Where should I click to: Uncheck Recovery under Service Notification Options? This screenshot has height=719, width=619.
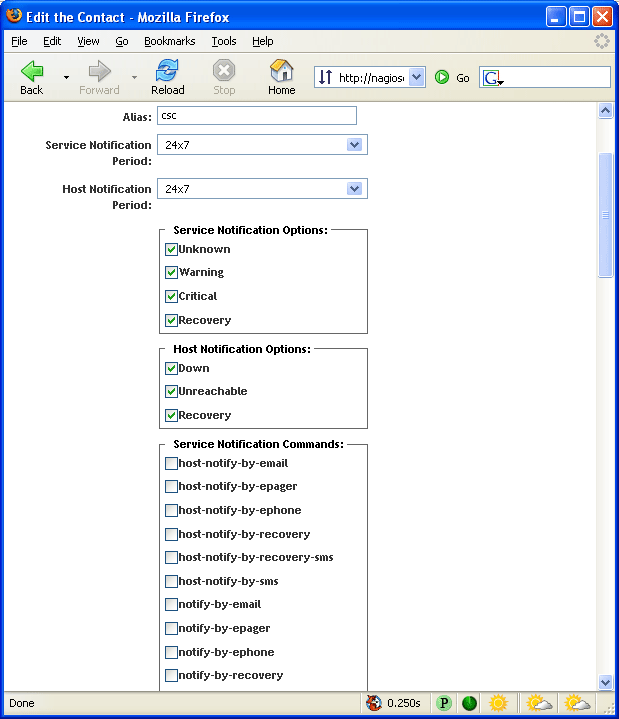(171, 320)
